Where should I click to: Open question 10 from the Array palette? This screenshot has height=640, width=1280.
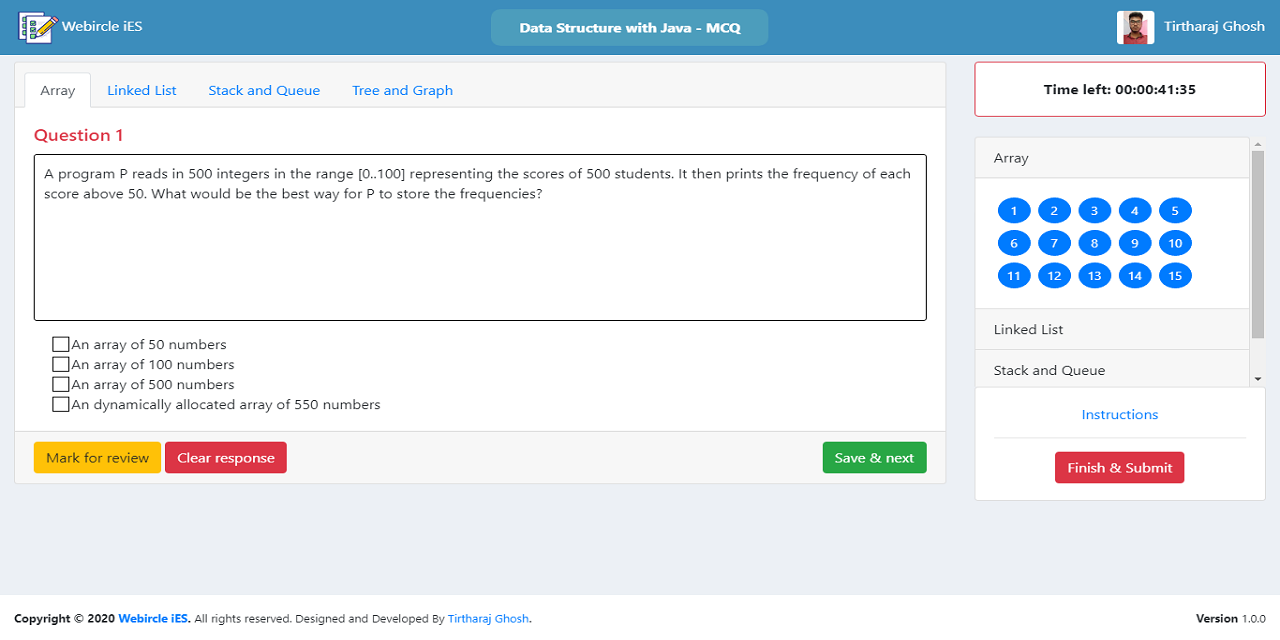[1175, 242]
